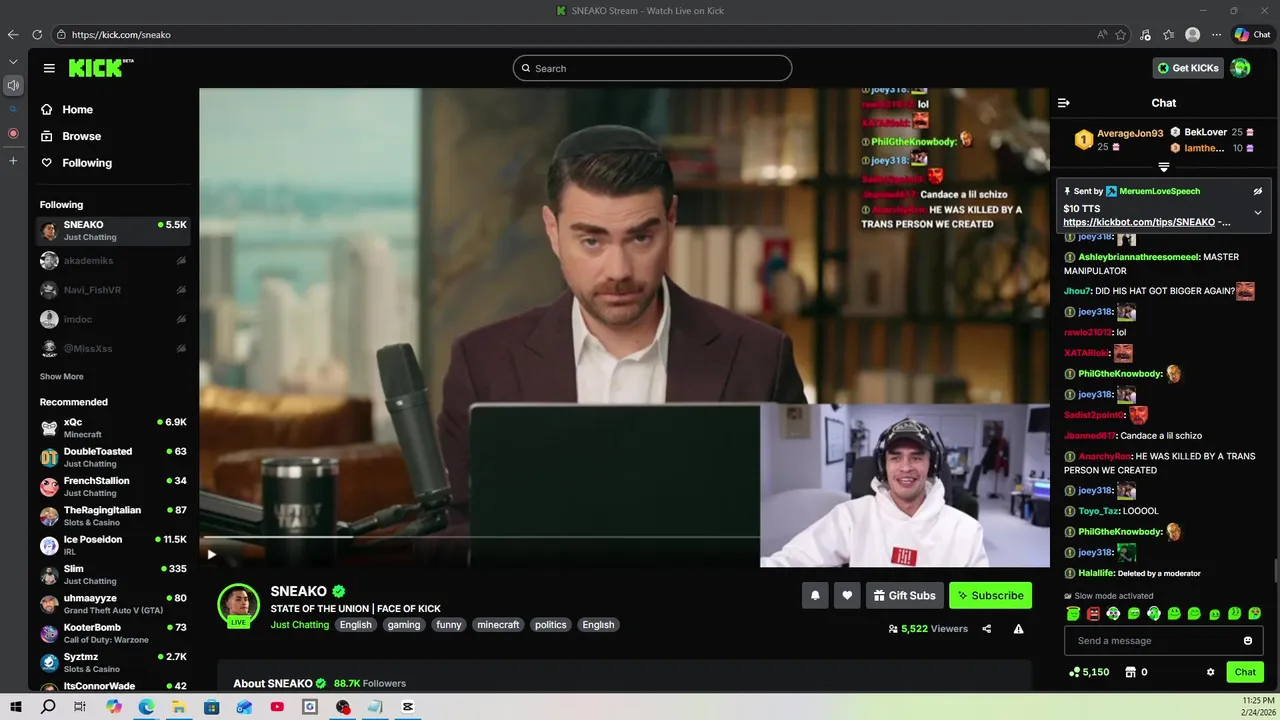
Task: Report the stream with warning triangle icon
Action: click(x=1018, y=629)
